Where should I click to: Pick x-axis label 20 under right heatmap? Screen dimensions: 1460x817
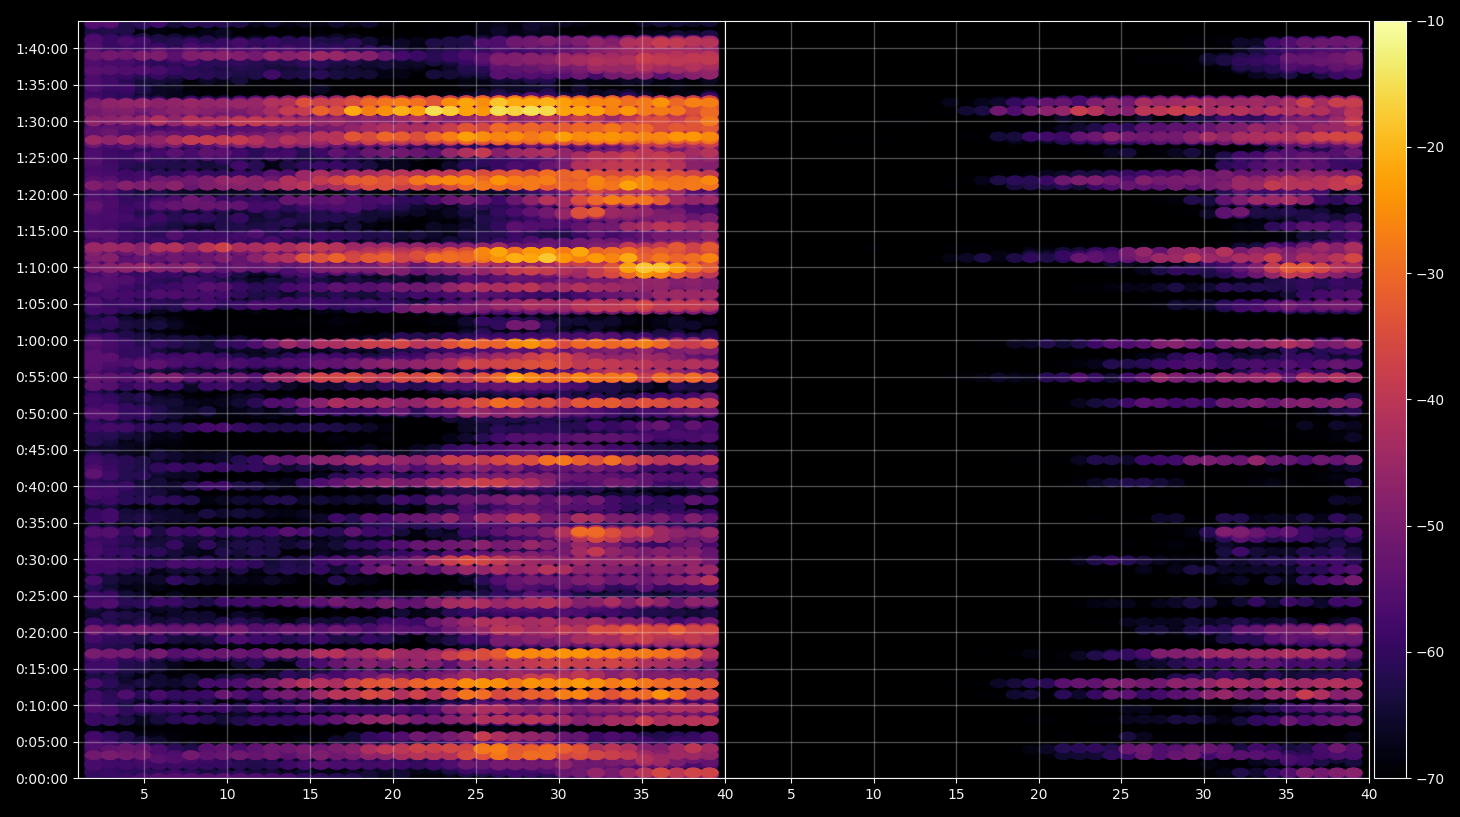(1039, 795)
